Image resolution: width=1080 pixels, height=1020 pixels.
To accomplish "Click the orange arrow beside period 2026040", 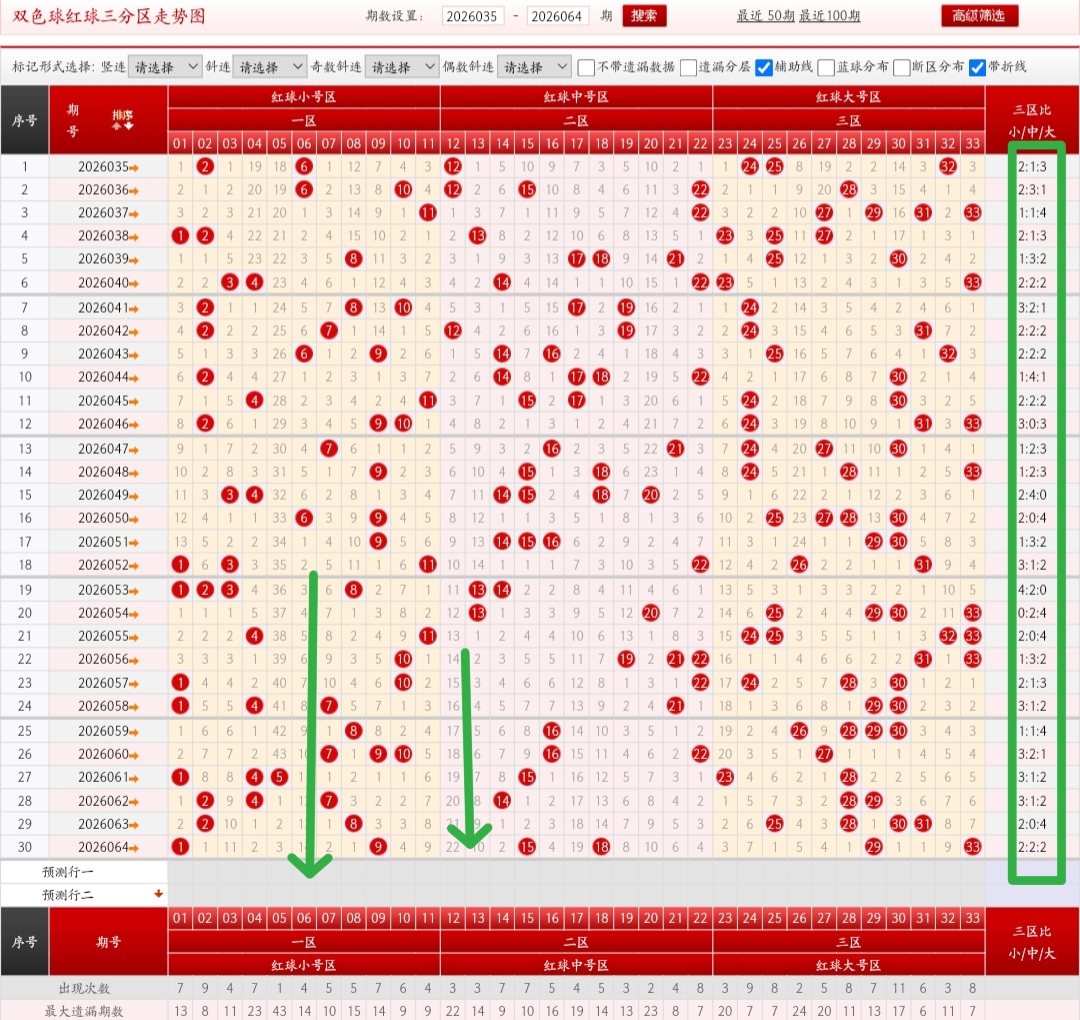I will pos(134,284).
